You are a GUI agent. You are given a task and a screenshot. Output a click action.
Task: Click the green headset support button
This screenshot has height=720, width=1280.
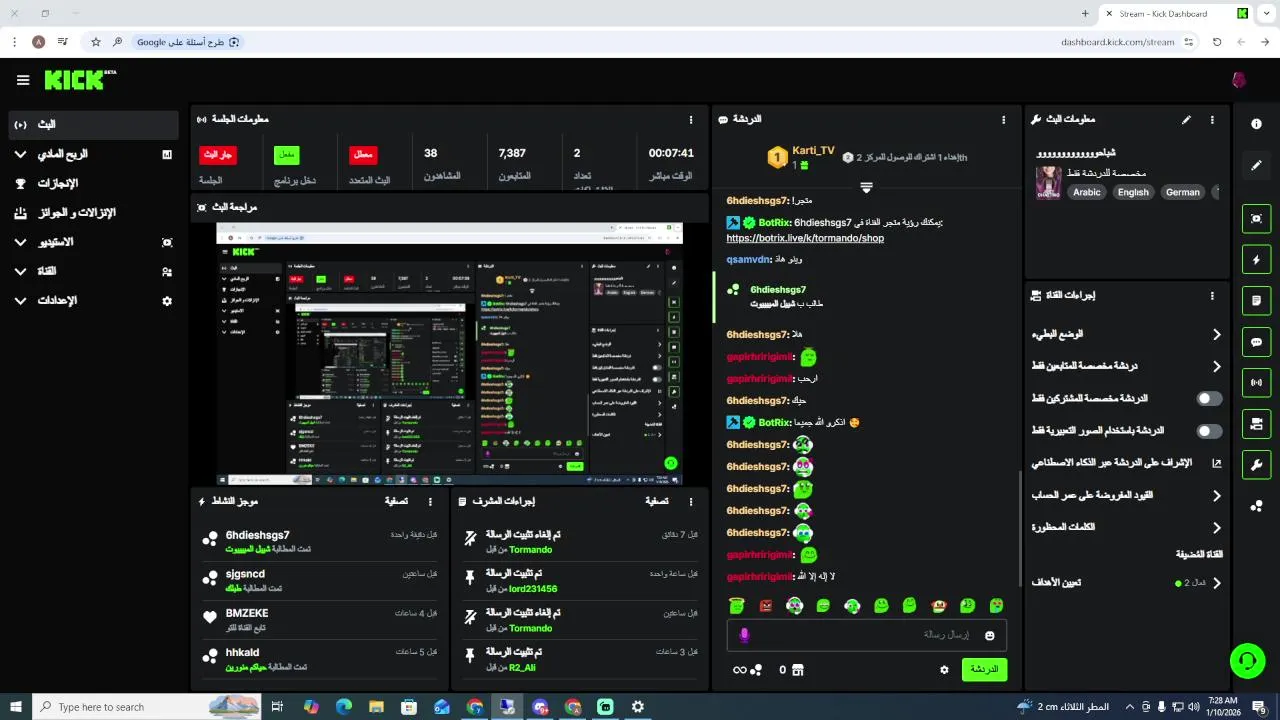pyautogui.click(x=1247, y=661)
